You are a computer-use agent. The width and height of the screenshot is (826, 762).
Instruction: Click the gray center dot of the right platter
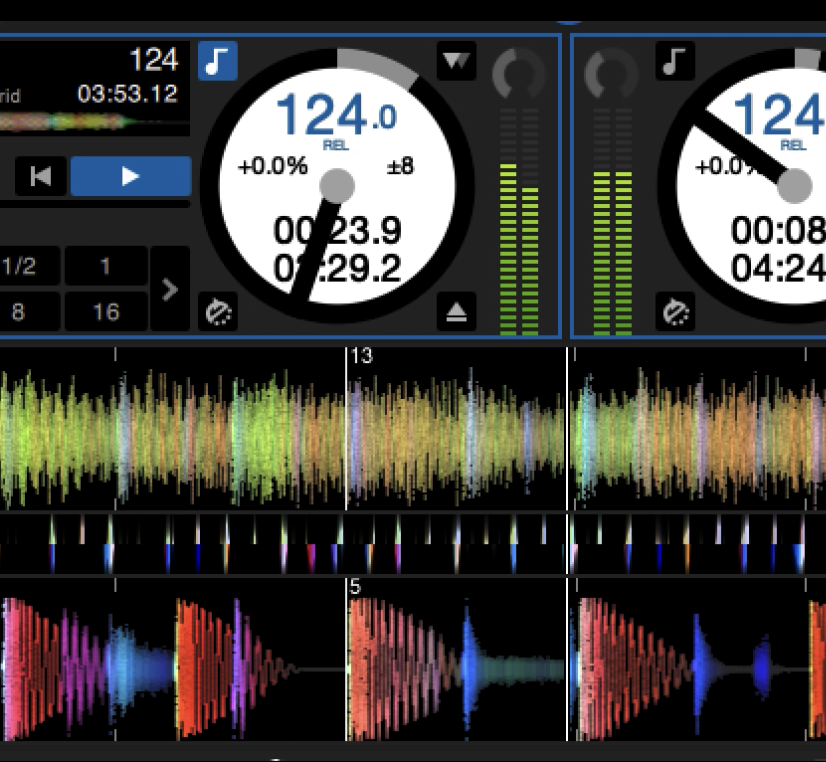click(x=794, y=186)
